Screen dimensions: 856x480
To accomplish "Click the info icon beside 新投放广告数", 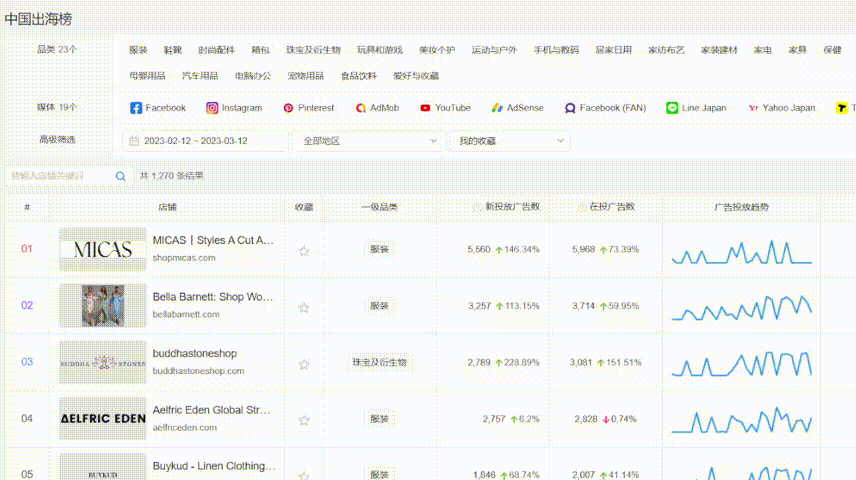I will coord(477,207).
